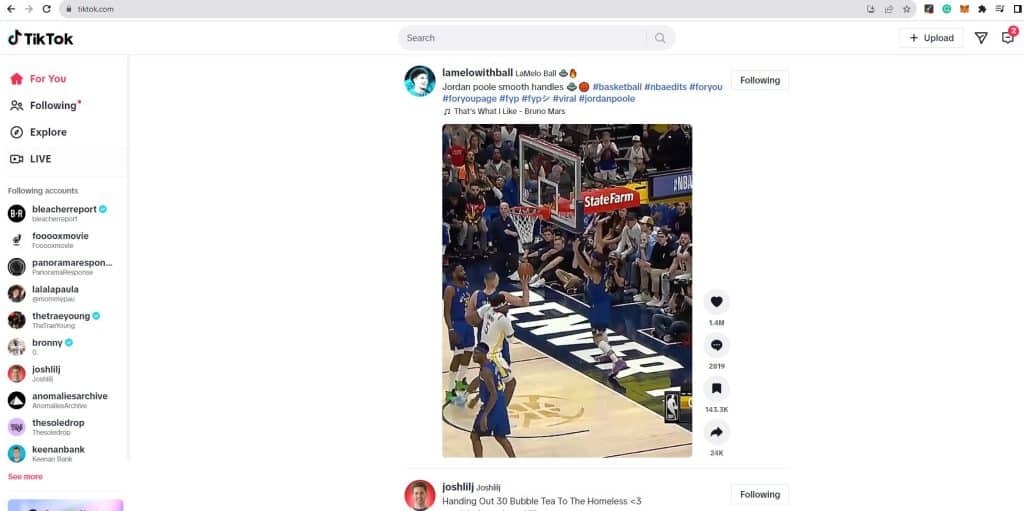This screenshot has width=1024, height=511.
Task: Open comments on the basketball video
Action: (716, 346)
